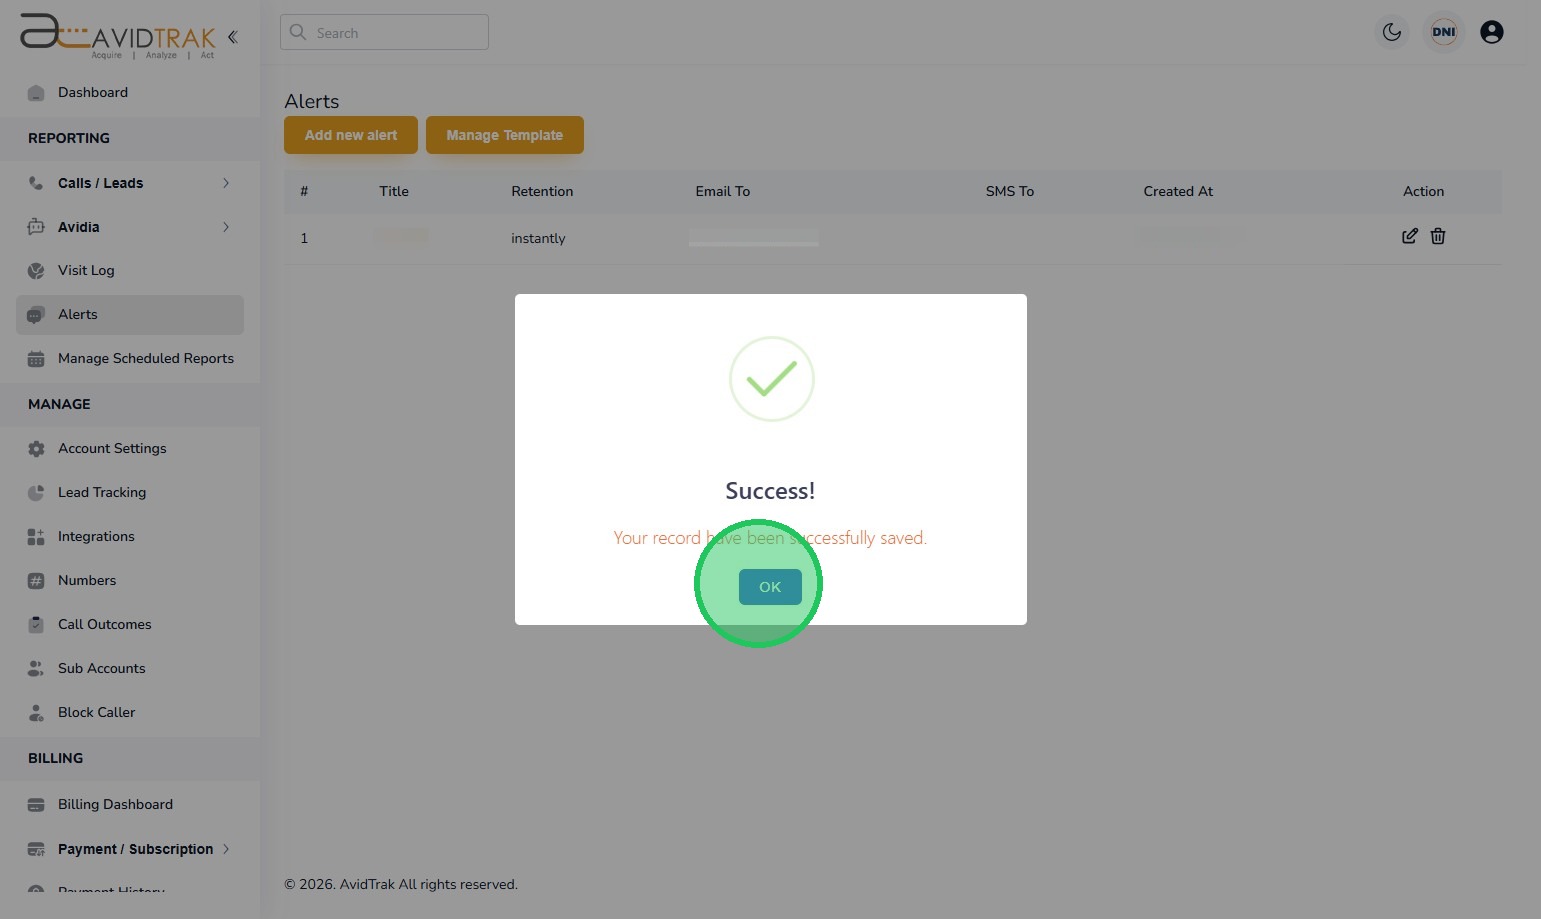Click the Retention column header

[x=542, y=191]
